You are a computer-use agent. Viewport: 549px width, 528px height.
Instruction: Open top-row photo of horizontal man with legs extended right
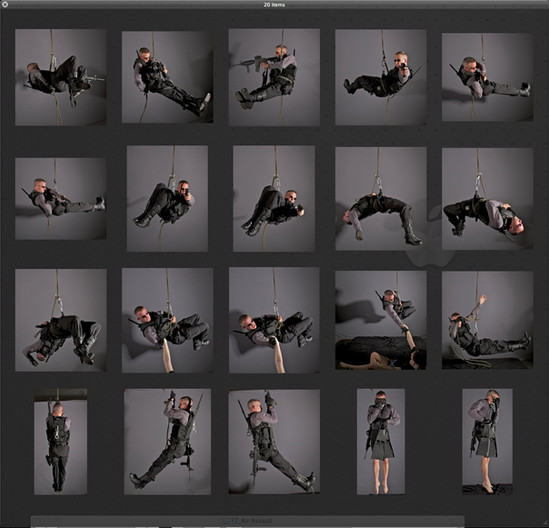coord(487,77)
